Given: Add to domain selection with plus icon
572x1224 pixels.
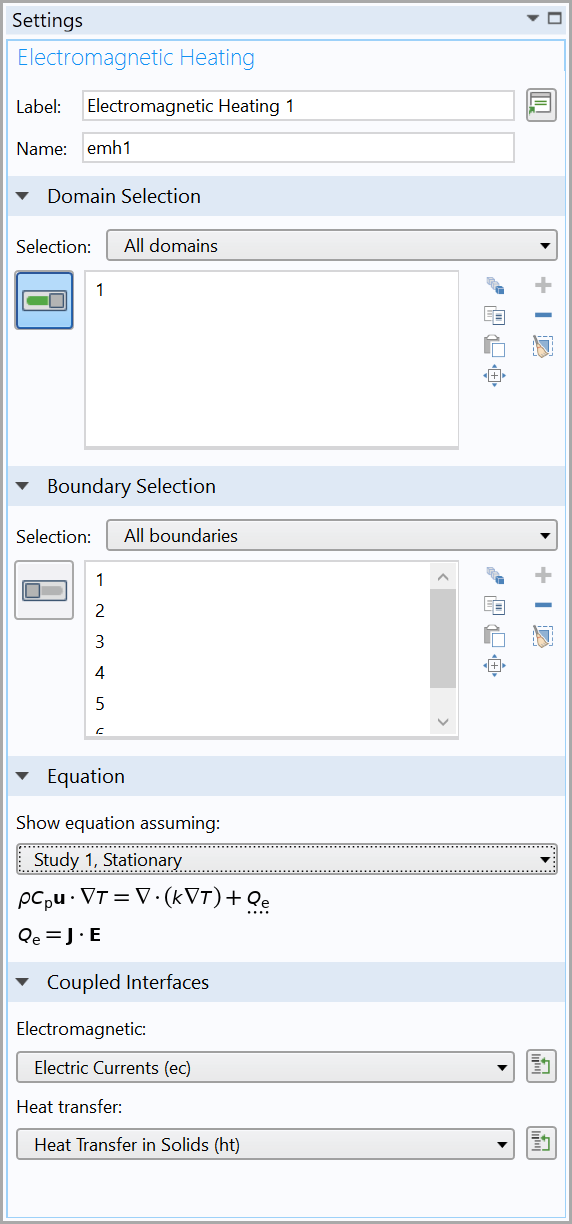Looking at the screenshot, I should pyautogui.click(x=543, y=286).
